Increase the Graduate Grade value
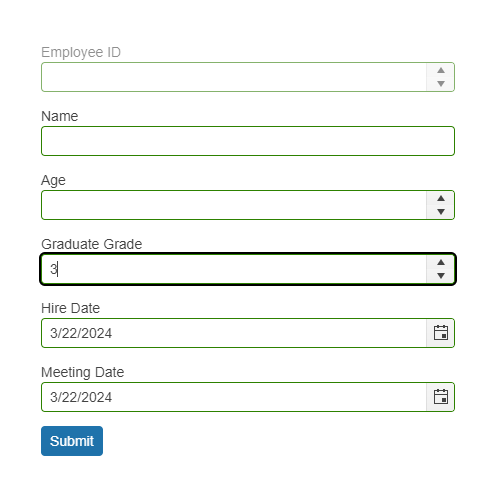 click(x=441, y=262)
